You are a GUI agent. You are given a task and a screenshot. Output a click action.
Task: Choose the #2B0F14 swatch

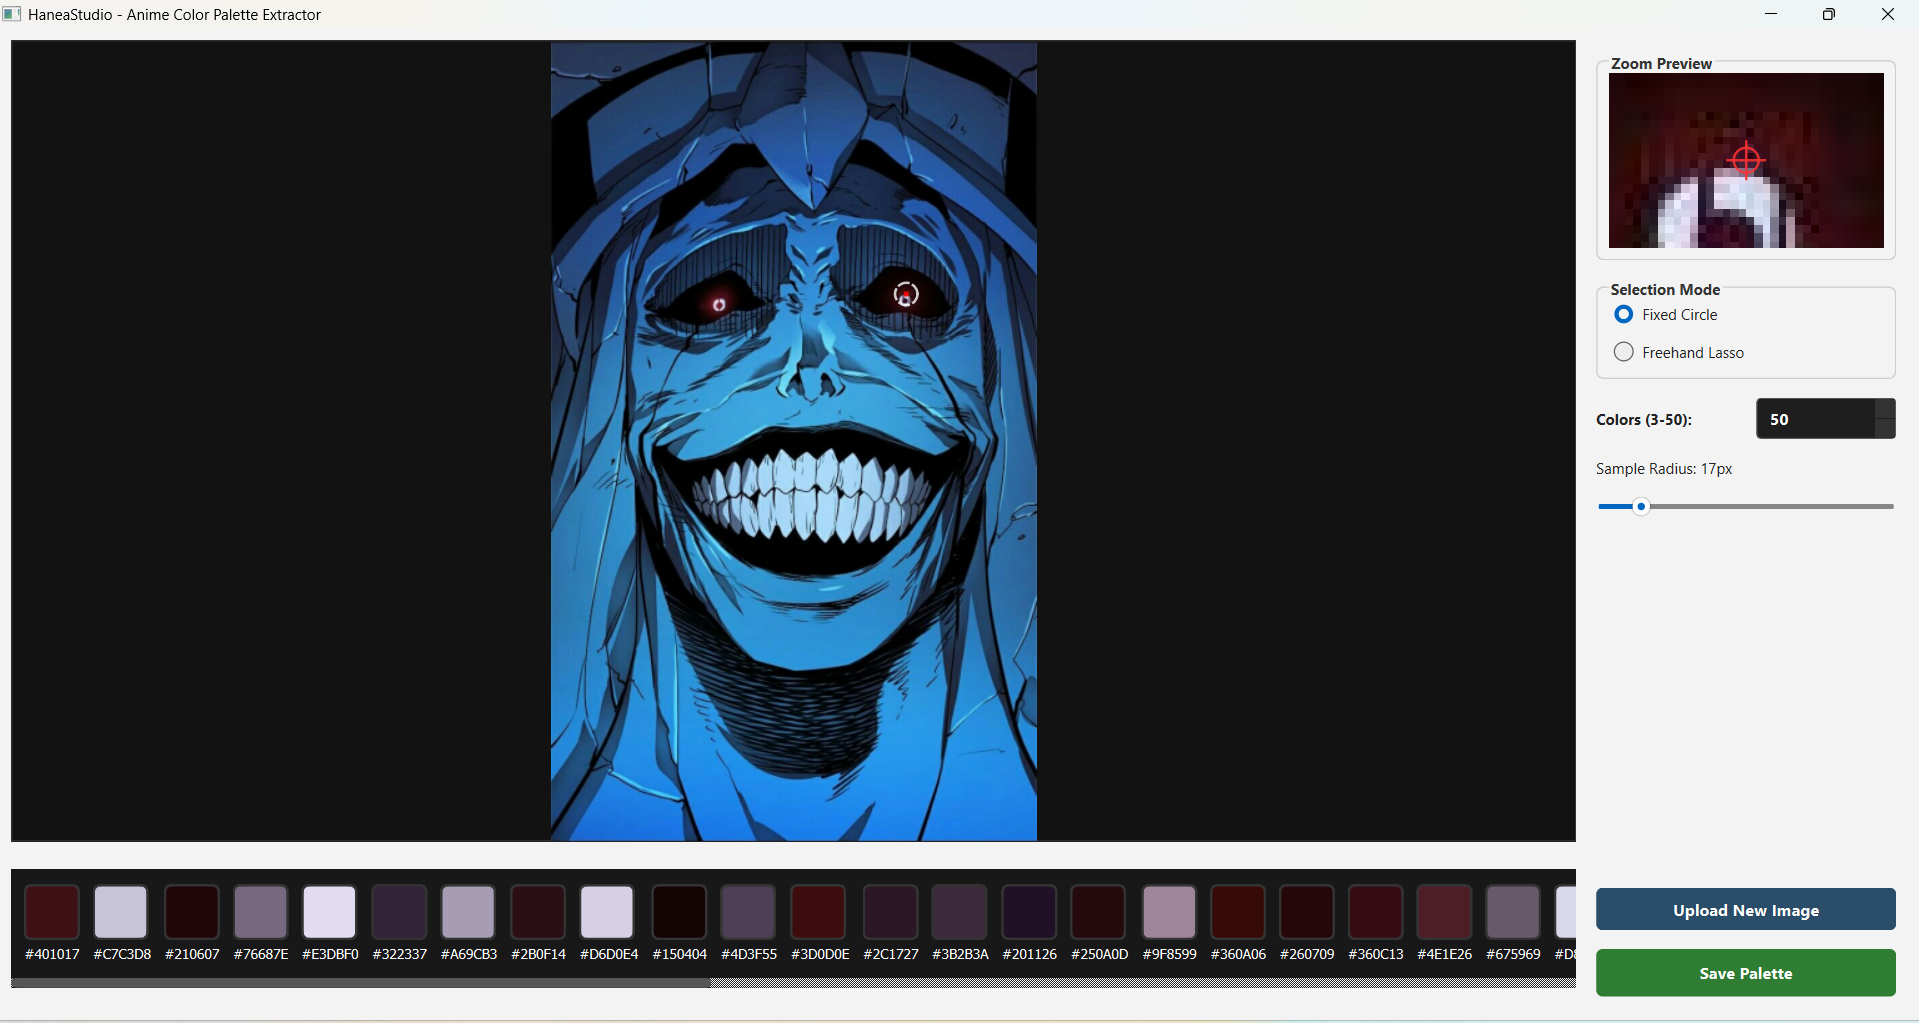538,911
